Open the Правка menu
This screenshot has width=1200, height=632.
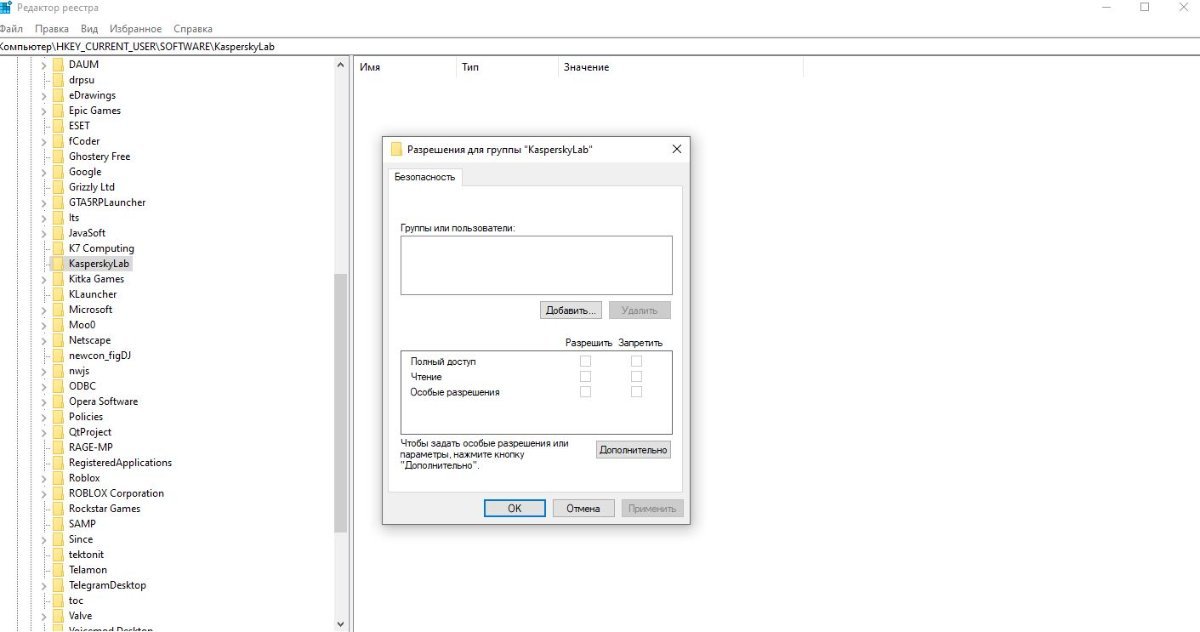pyautogui.click(x=51, y=29)
